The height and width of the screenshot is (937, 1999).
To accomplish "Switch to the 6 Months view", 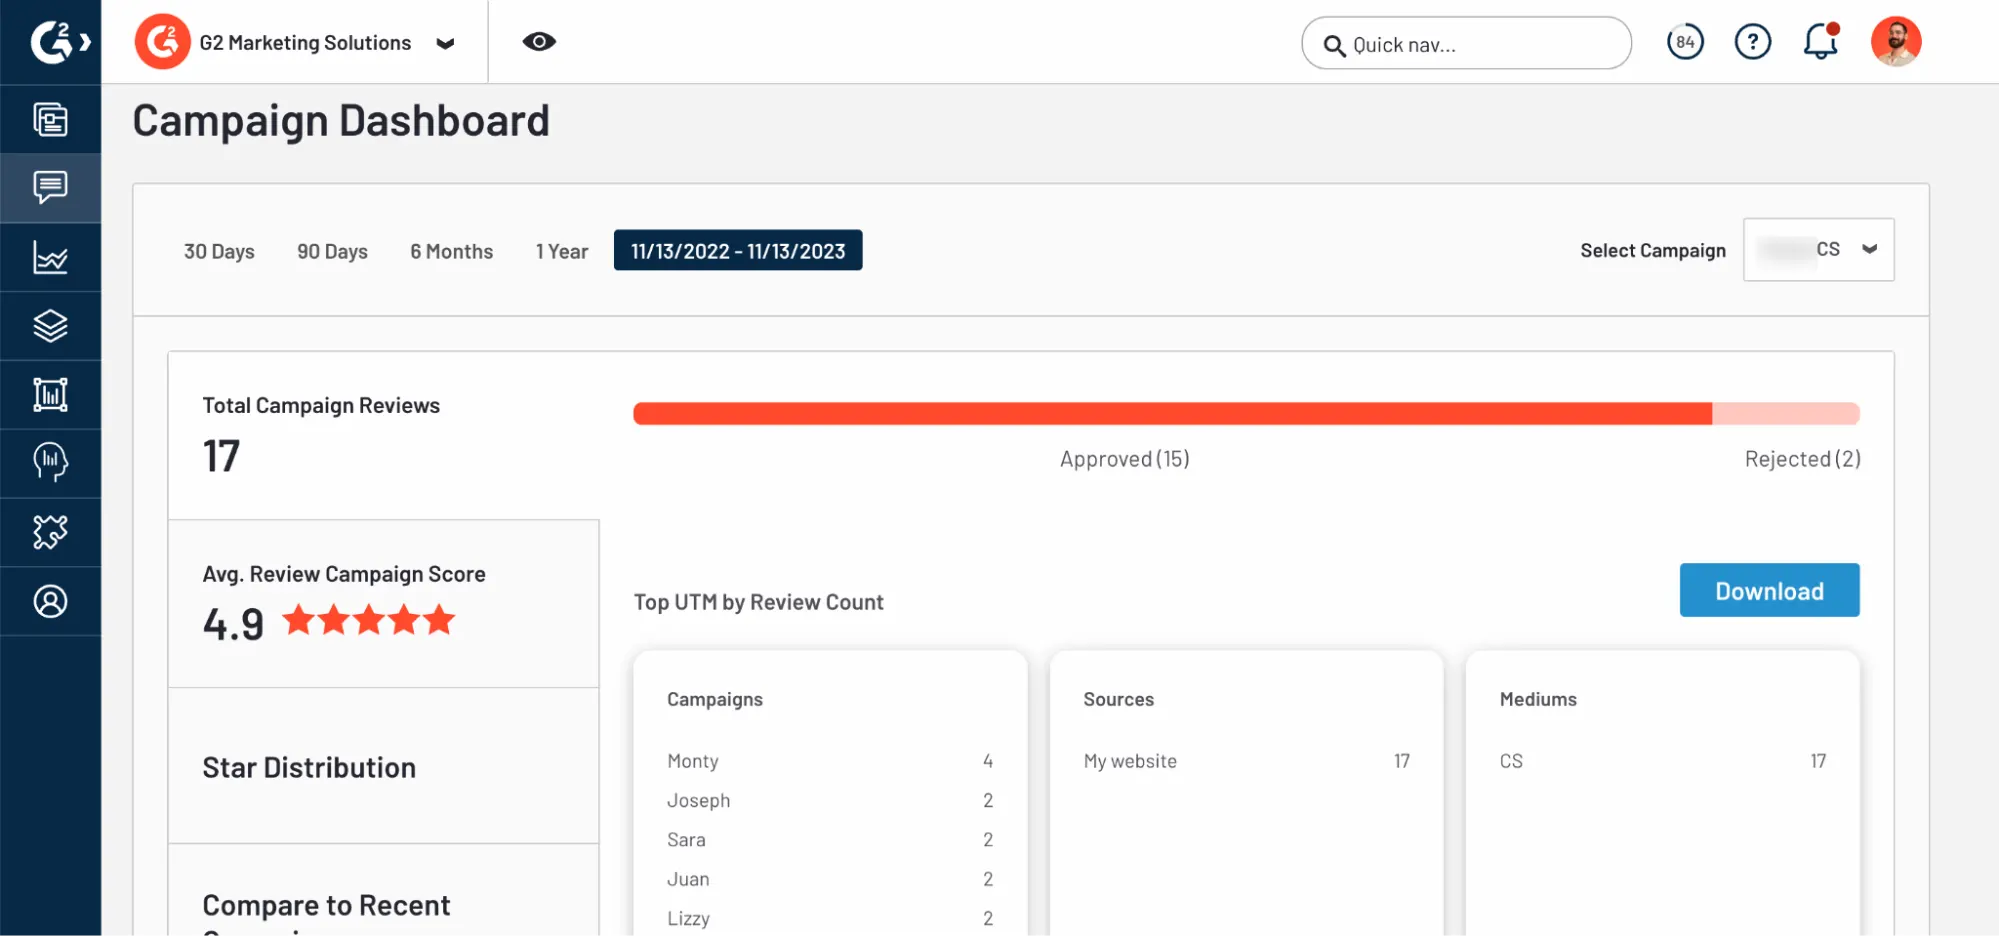I will [x=450, y=251].
